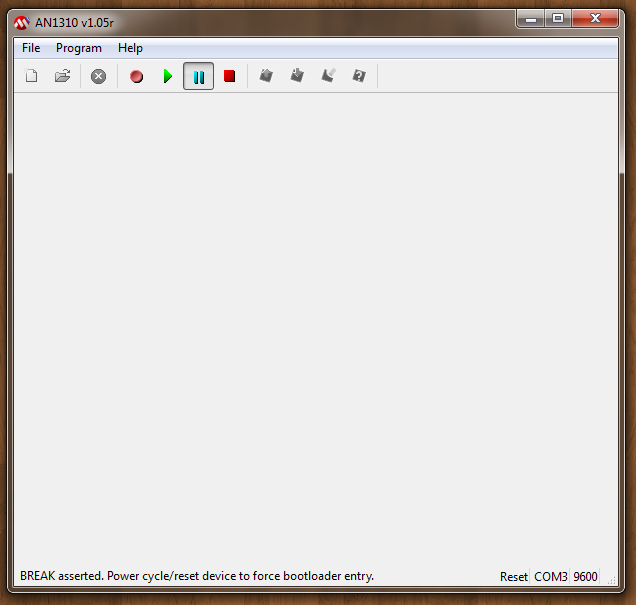Open the Program menu
Image resolution: width=636 pixels, height=605 pixels.
pos(79,48)
